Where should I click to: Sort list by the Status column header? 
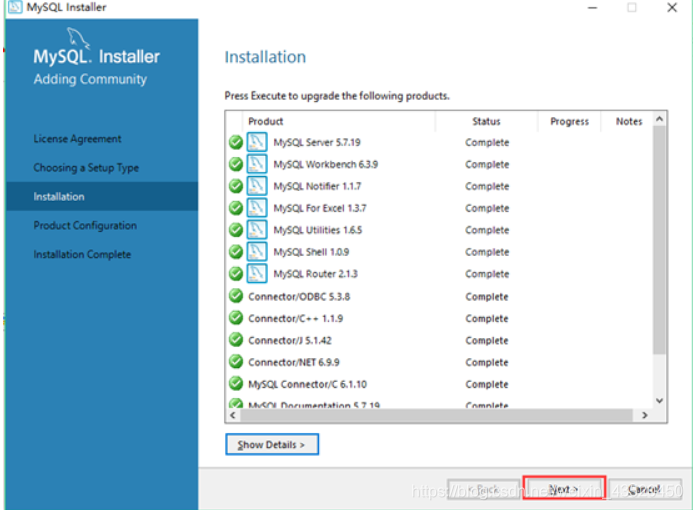486,121
